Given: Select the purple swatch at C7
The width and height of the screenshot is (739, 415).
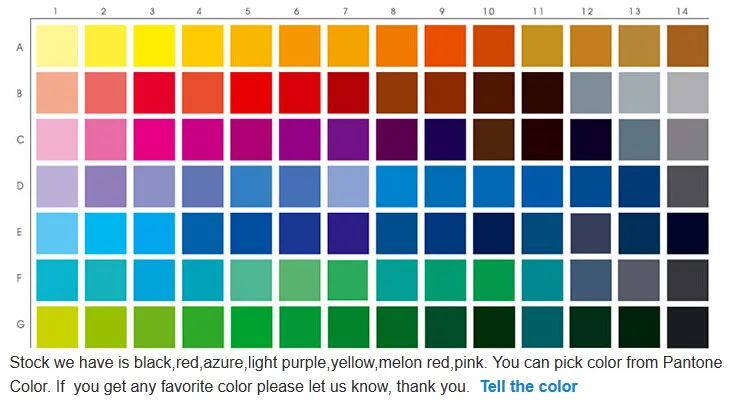Looking at the screenshot, I should (x=348, y=139).
